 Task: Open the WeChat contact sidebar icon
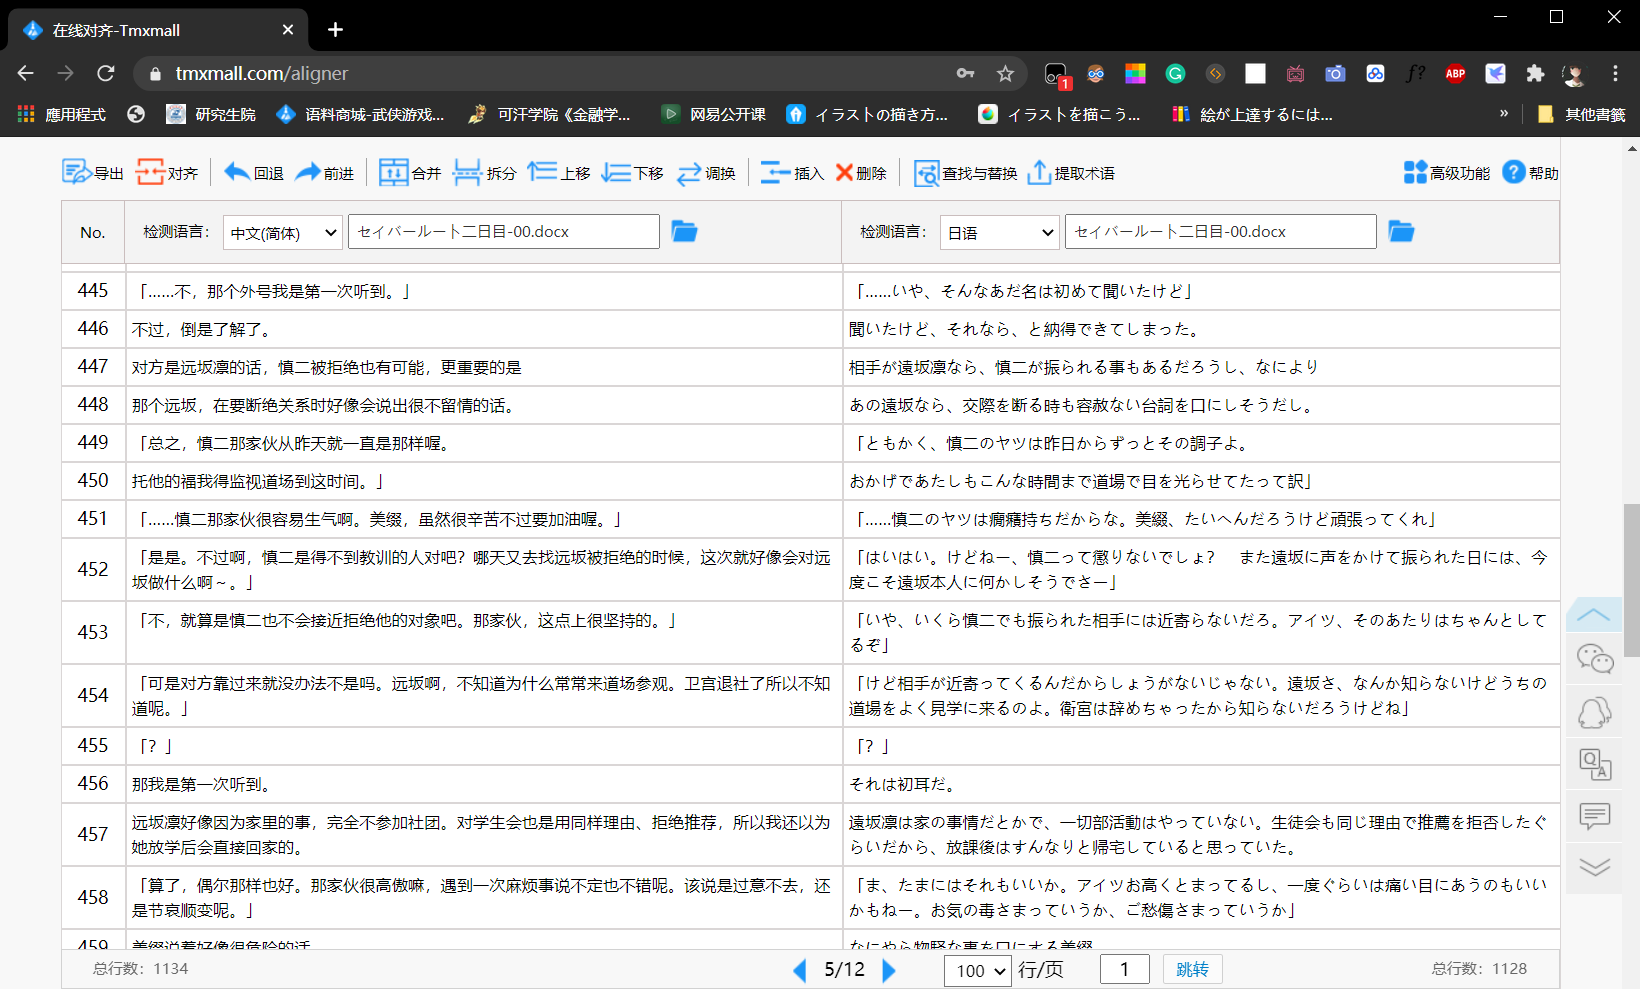point(1594,659)
